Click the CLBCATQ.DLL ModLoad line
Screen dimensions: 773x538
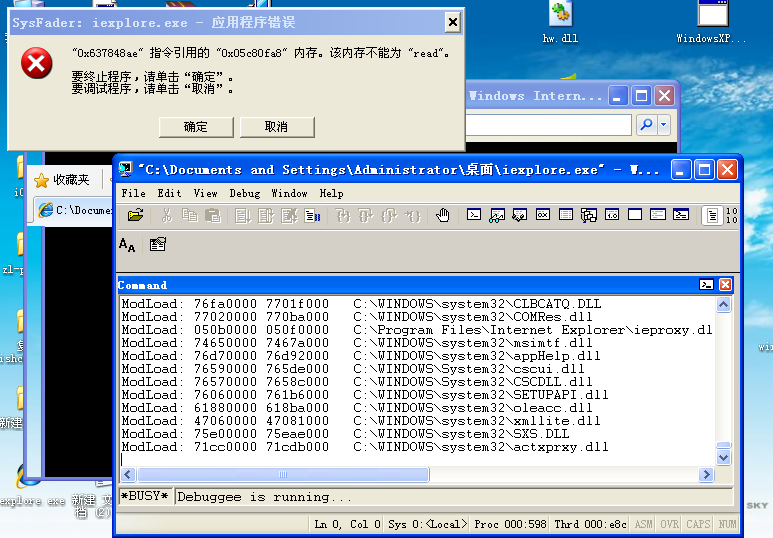(361, 304)
